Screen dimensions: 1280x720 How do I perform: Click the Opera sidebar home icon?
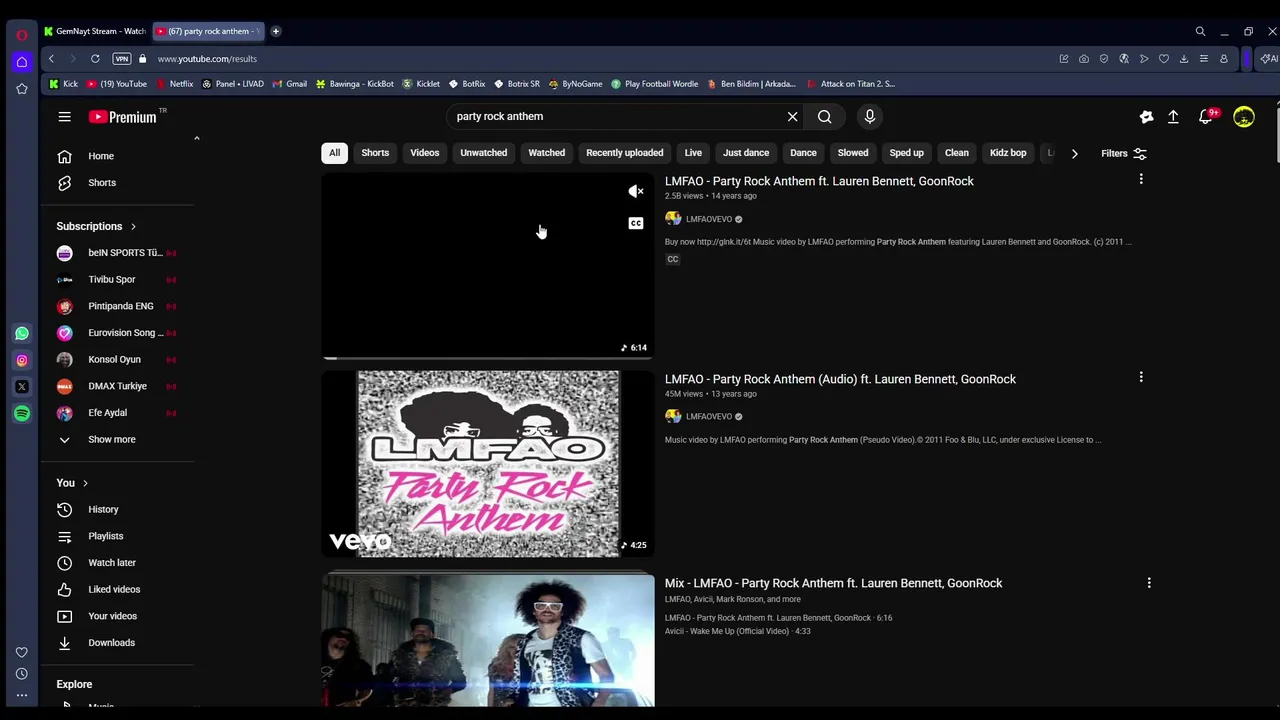pyautogui.click(x=21, y=62)
